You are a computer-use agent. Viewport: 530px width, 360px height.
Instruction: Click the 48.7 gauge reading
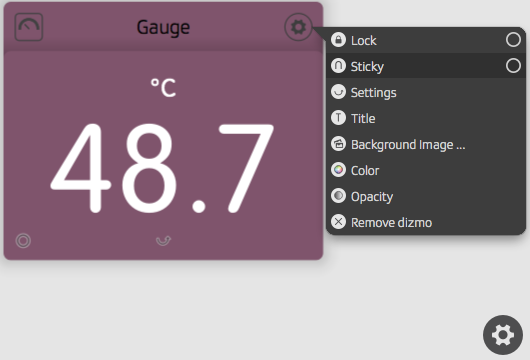pos(162,168)
